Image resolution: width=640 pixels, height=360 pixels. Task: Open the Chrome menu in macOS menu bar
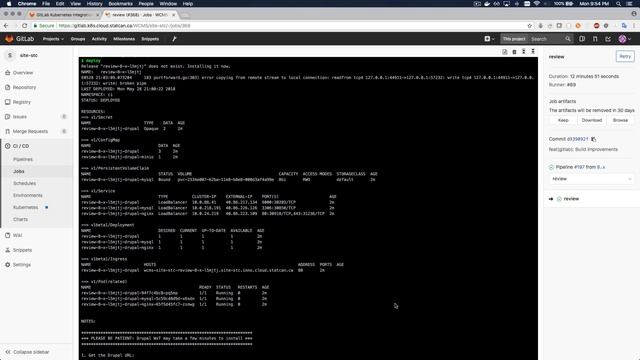click(x=27, y=4)
